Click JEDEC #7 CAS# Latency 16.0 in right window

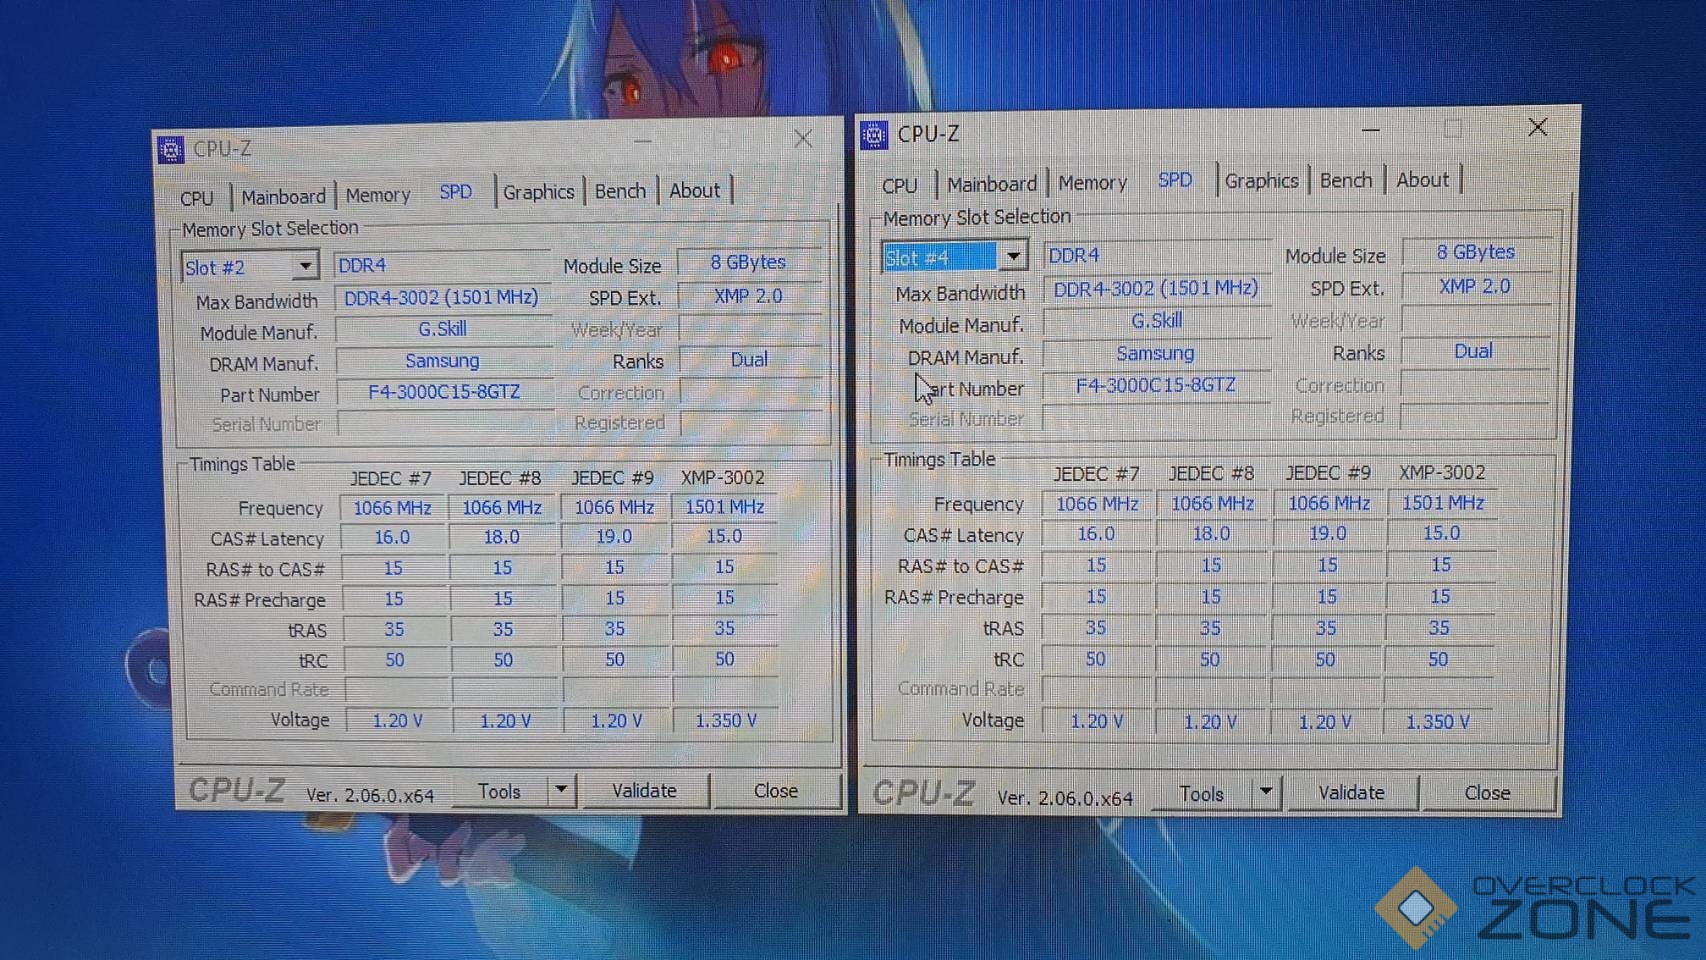pyautogui.click(x=1096, y=534)
